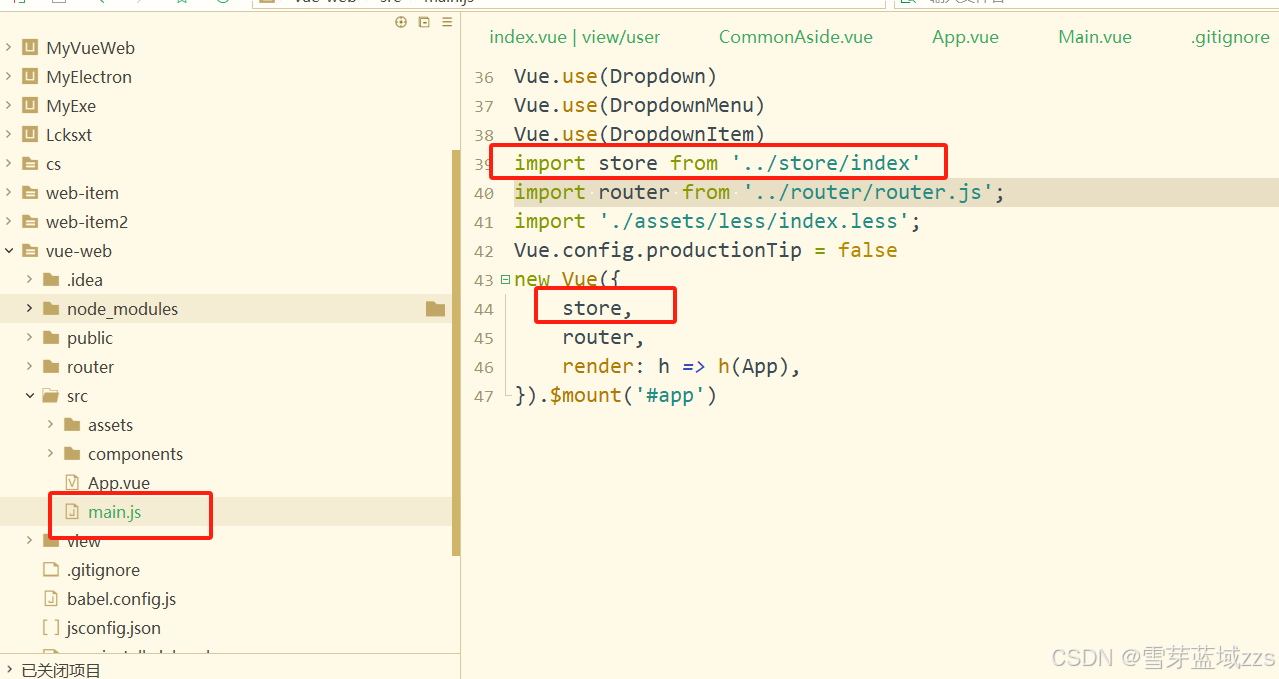The image size is (1279, 679).
Task: Click the open src folder icon
Action: coord(51,396)
